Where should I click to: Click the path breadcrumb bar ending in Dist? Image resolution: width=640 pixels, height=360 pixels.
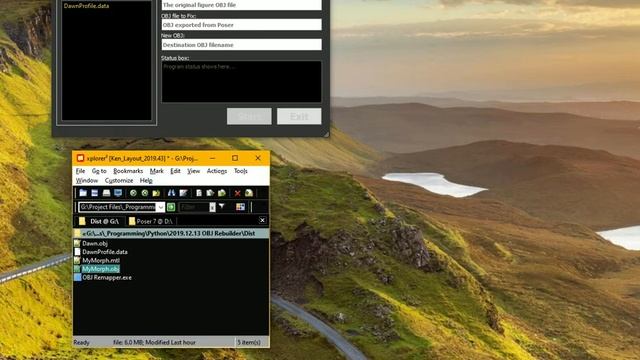[171, 233]
